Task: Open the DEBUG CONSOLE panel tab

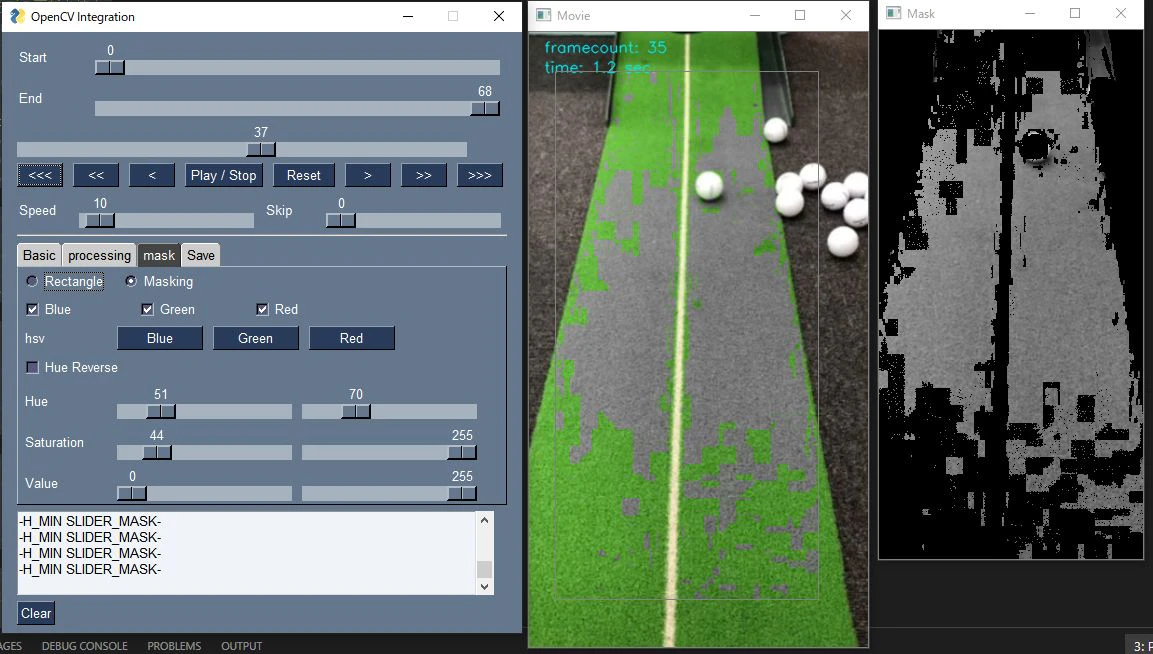Action: 85,646
